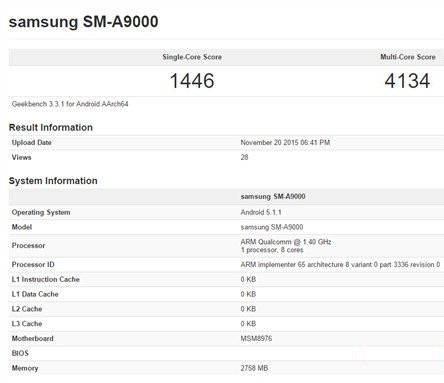Click 0 KB in L2 Cache row
444x383 pixels.
pos(248,309)
